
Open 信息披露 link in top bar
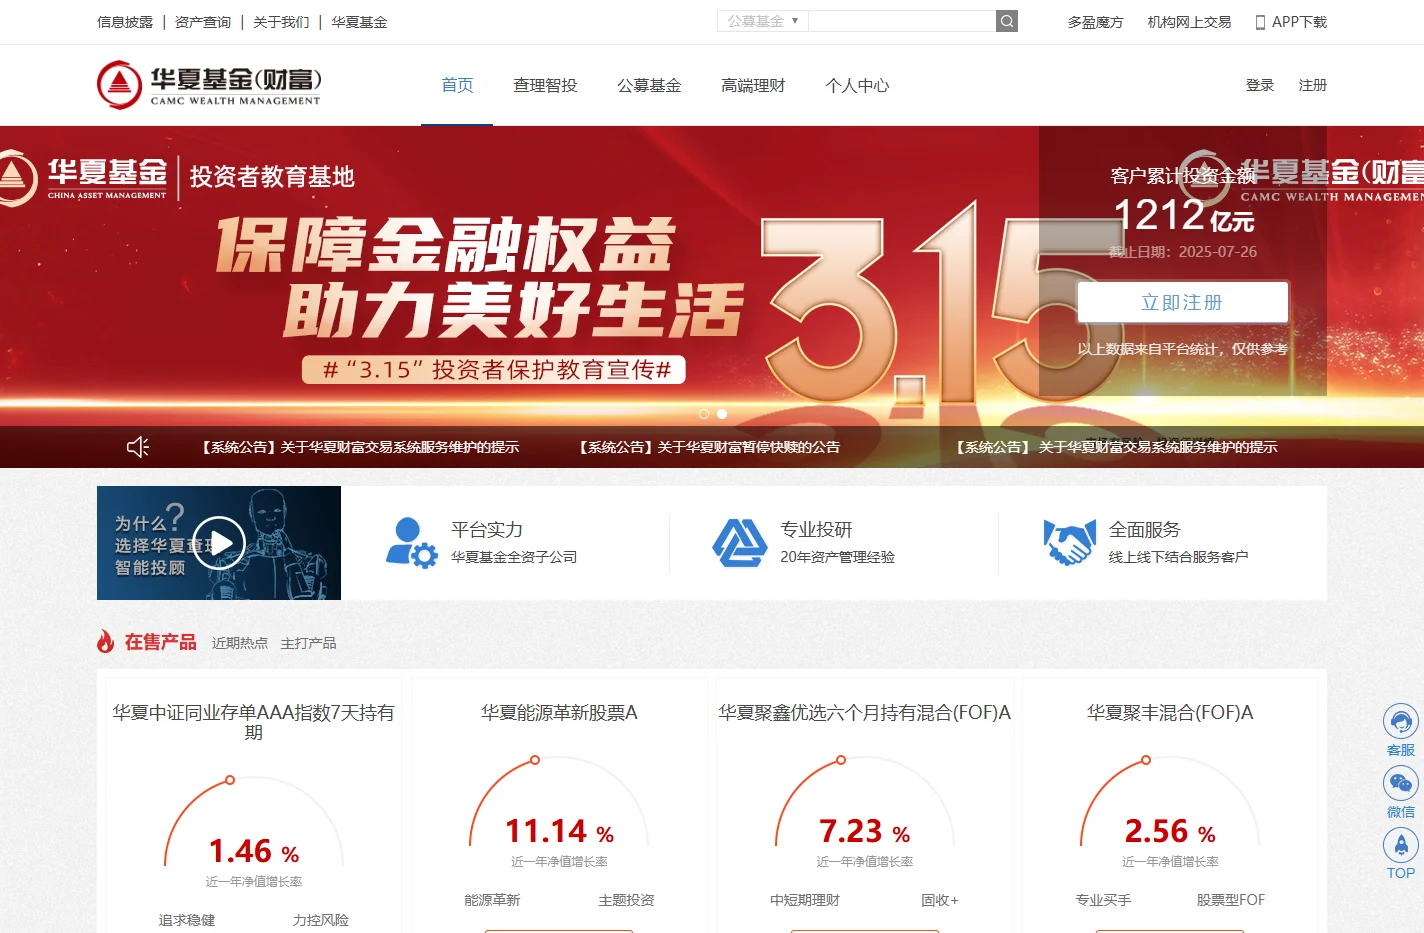tap(125, 22)
